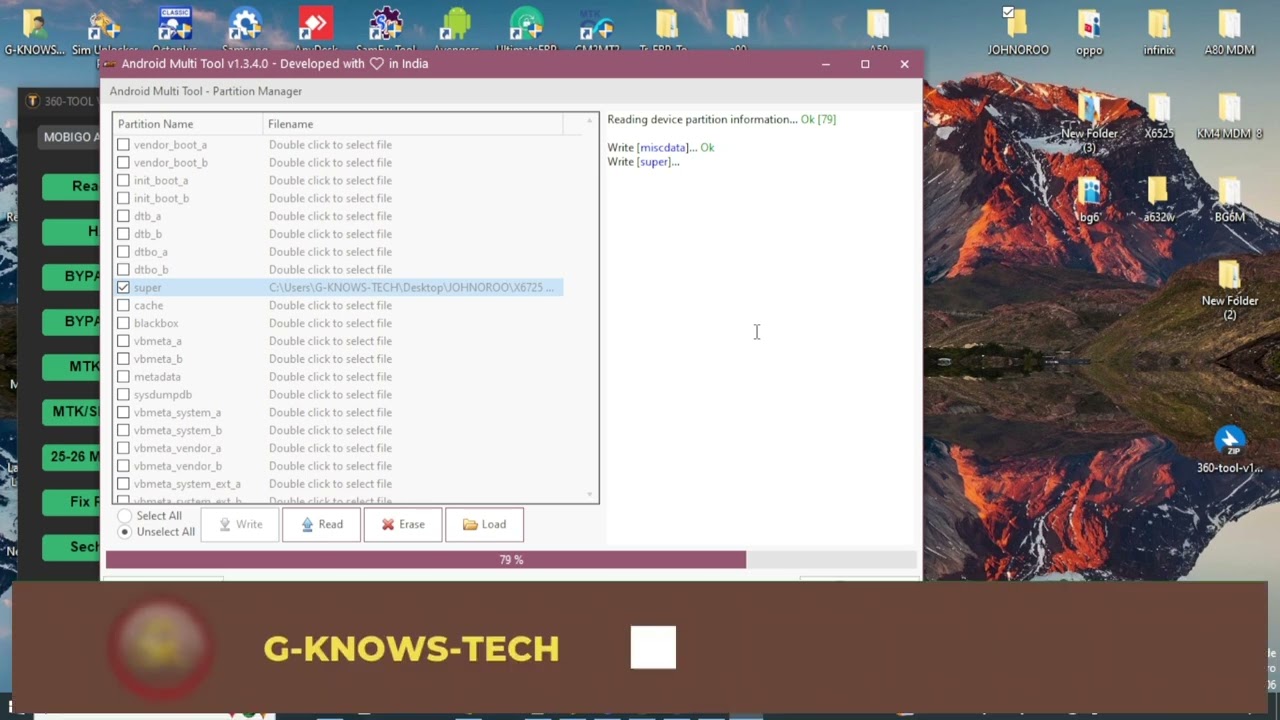Open the 360-tool-v1 zip file
This screenshot has height=720, width=1280.
(1229, 450)
